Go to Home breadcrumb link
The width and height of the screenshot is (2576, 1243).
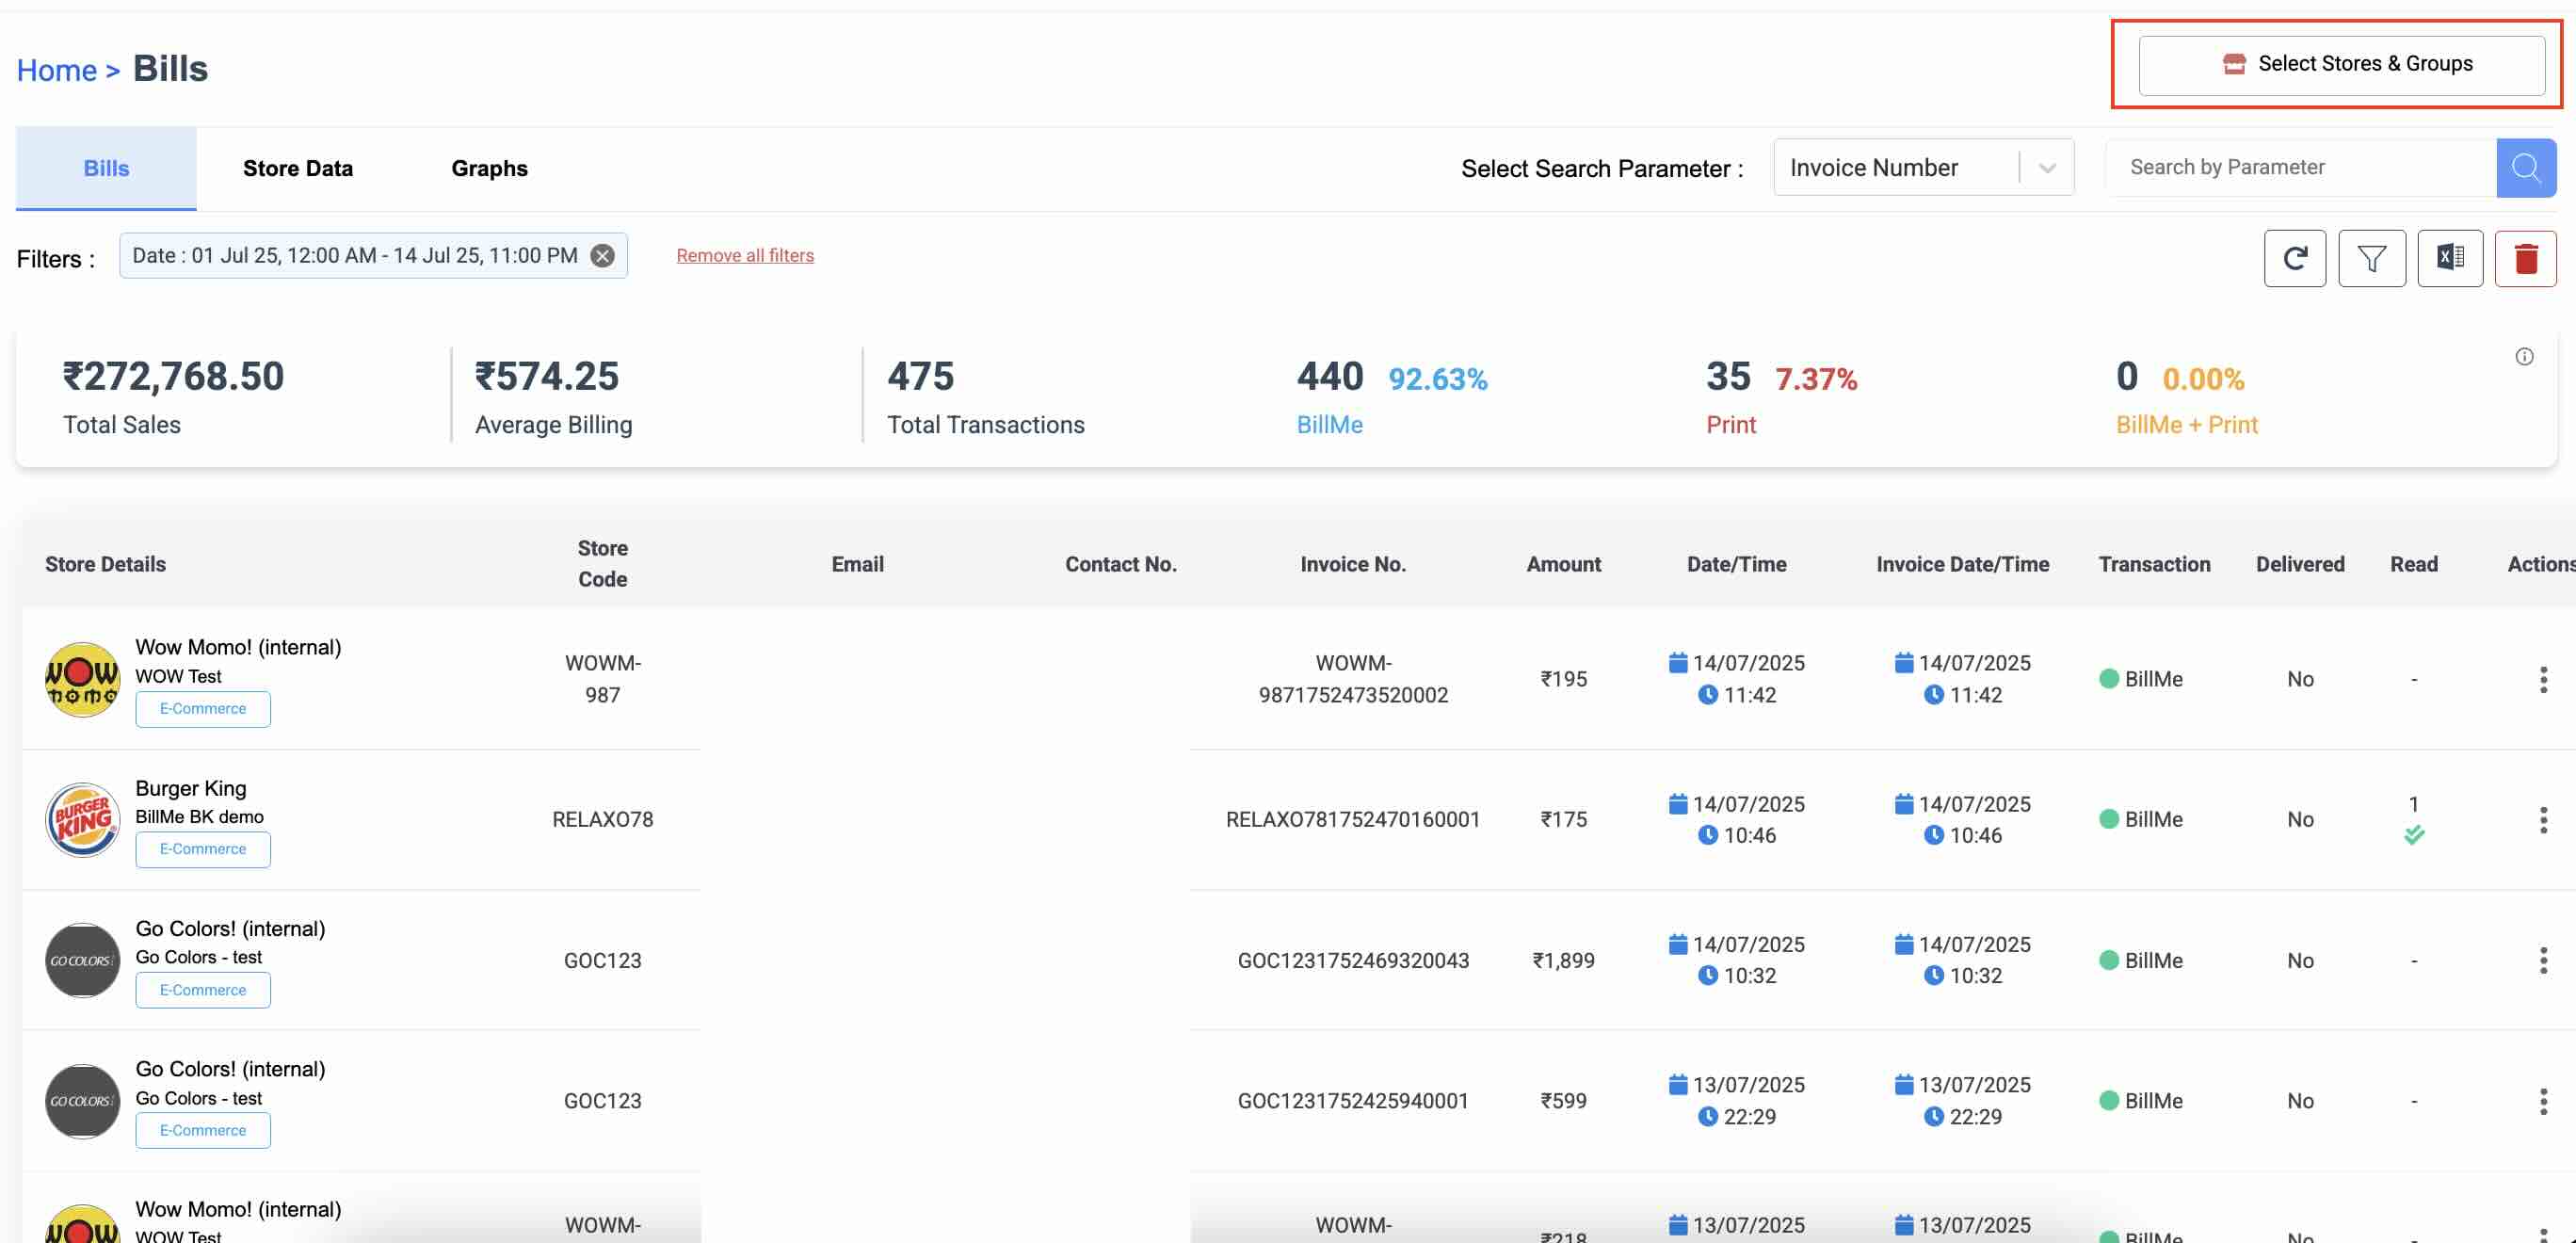tap(57, 71)
